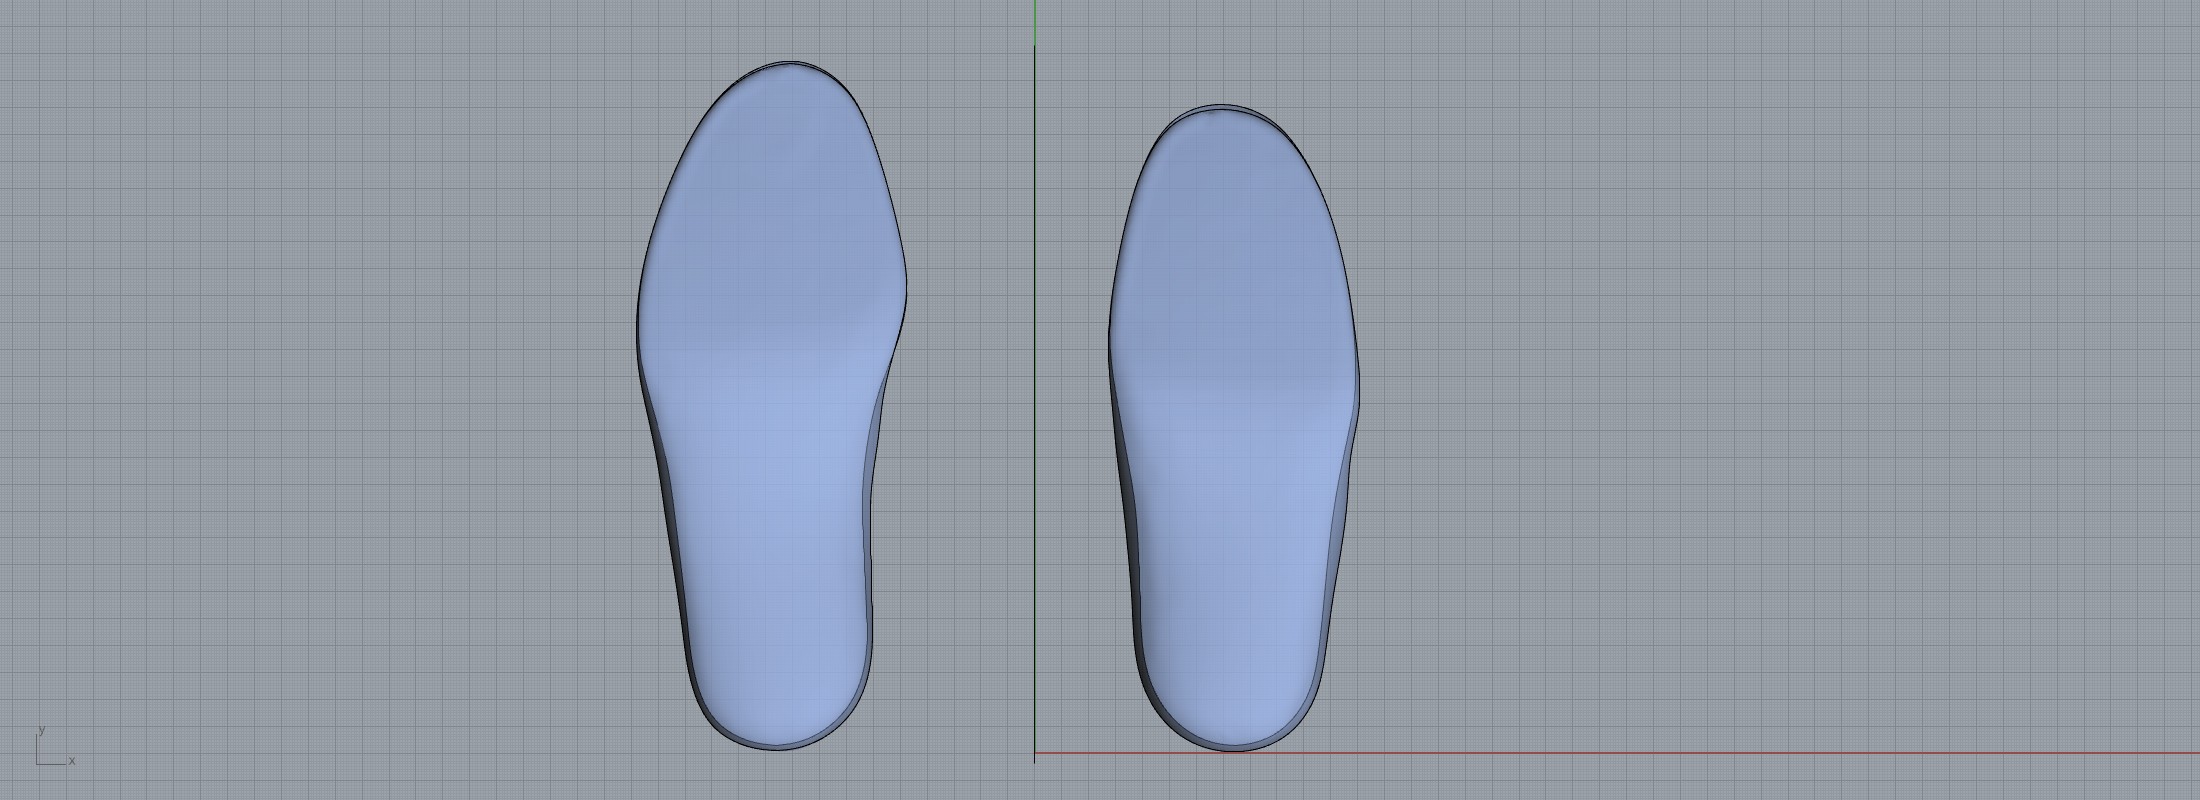Click the widest forefoot bulge of the left insole
Viewport: 2200px width, 800px height.
coord(902,290)
